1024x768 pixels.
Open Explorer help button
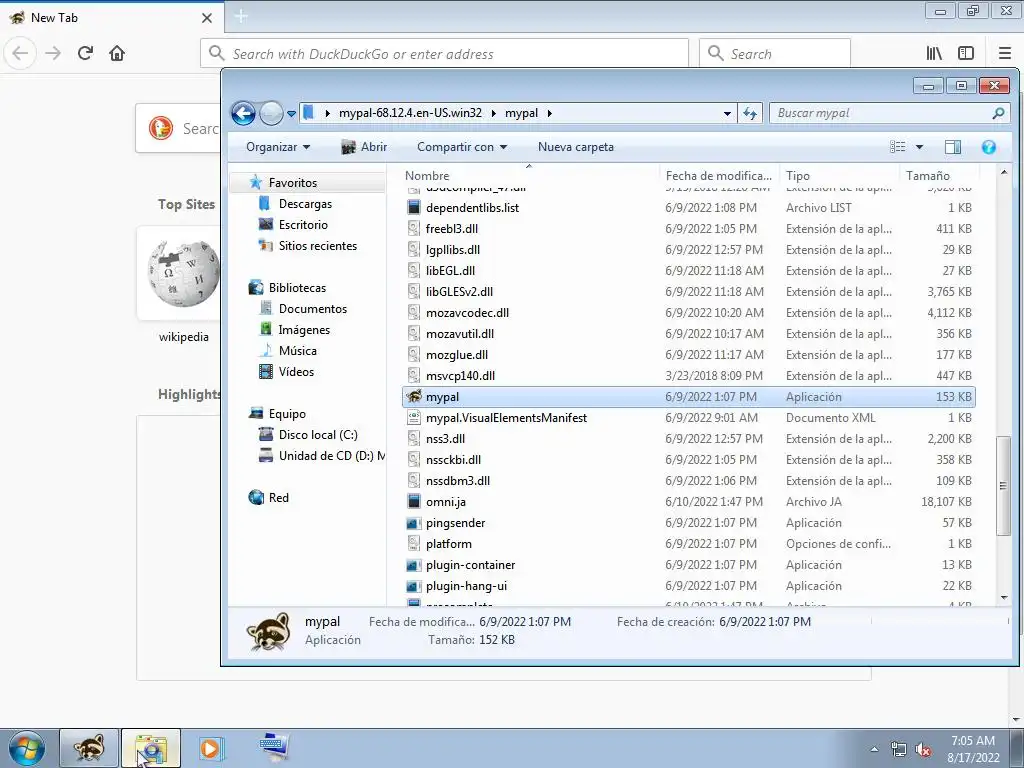pyautogui.click(x=989, y=147)
